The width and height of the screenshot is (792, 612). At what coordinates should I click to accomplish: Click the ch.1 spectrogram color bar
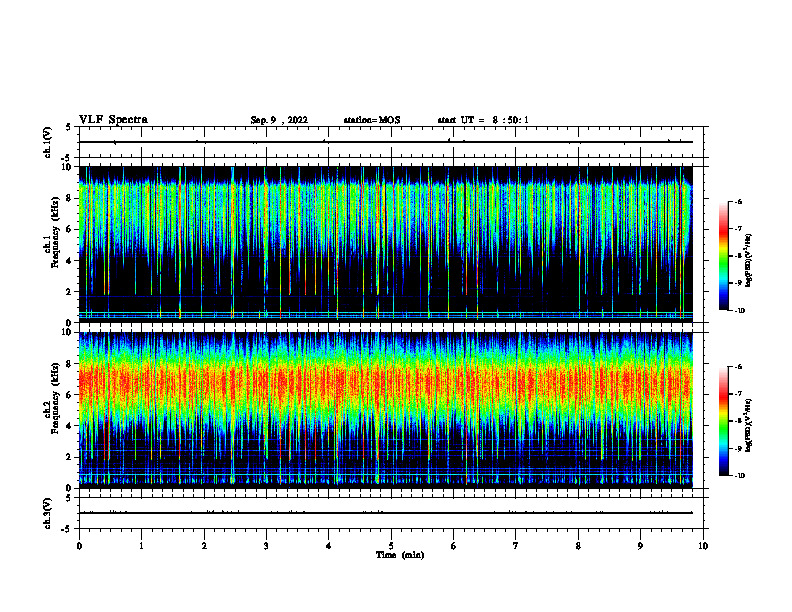(x=723, y=256)
